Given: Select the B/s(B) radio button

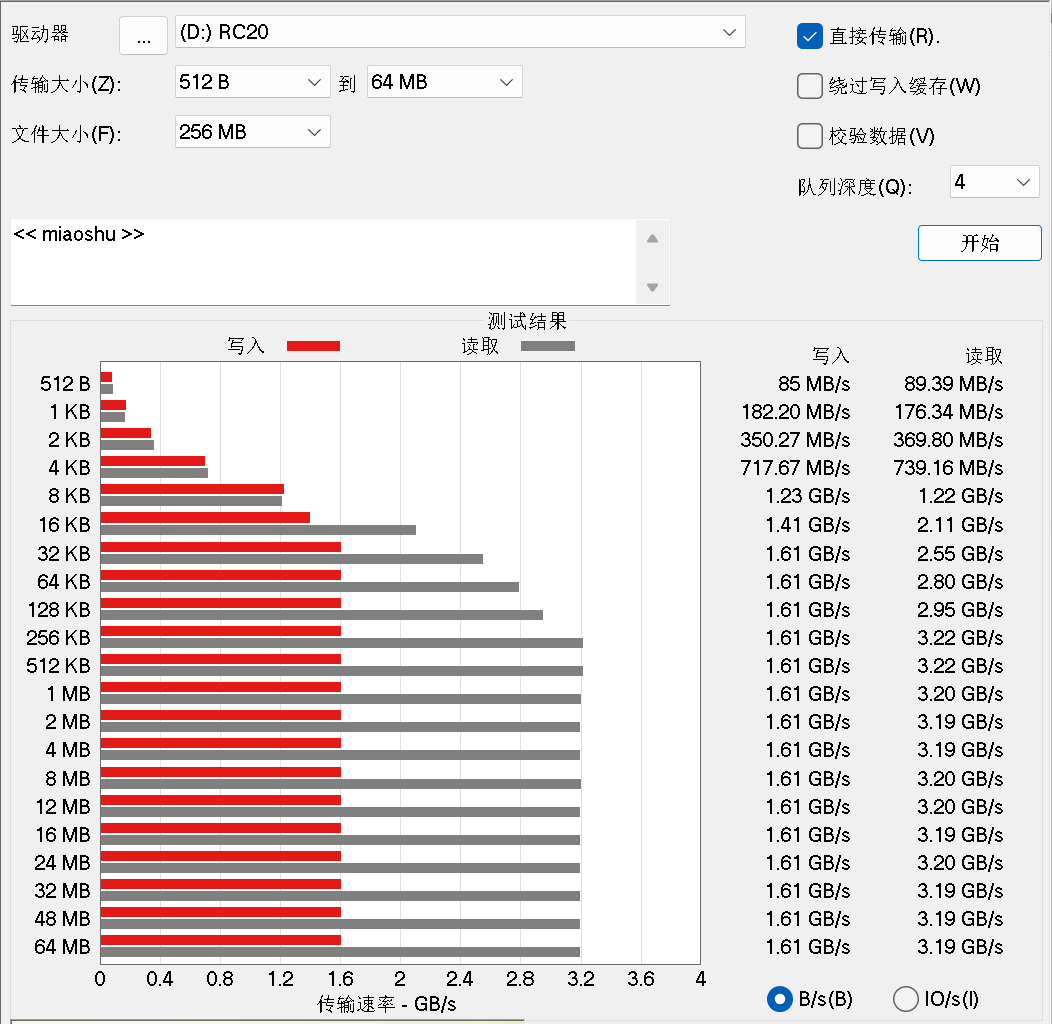Looking at the screenshot, I should (x=780, y=999).
